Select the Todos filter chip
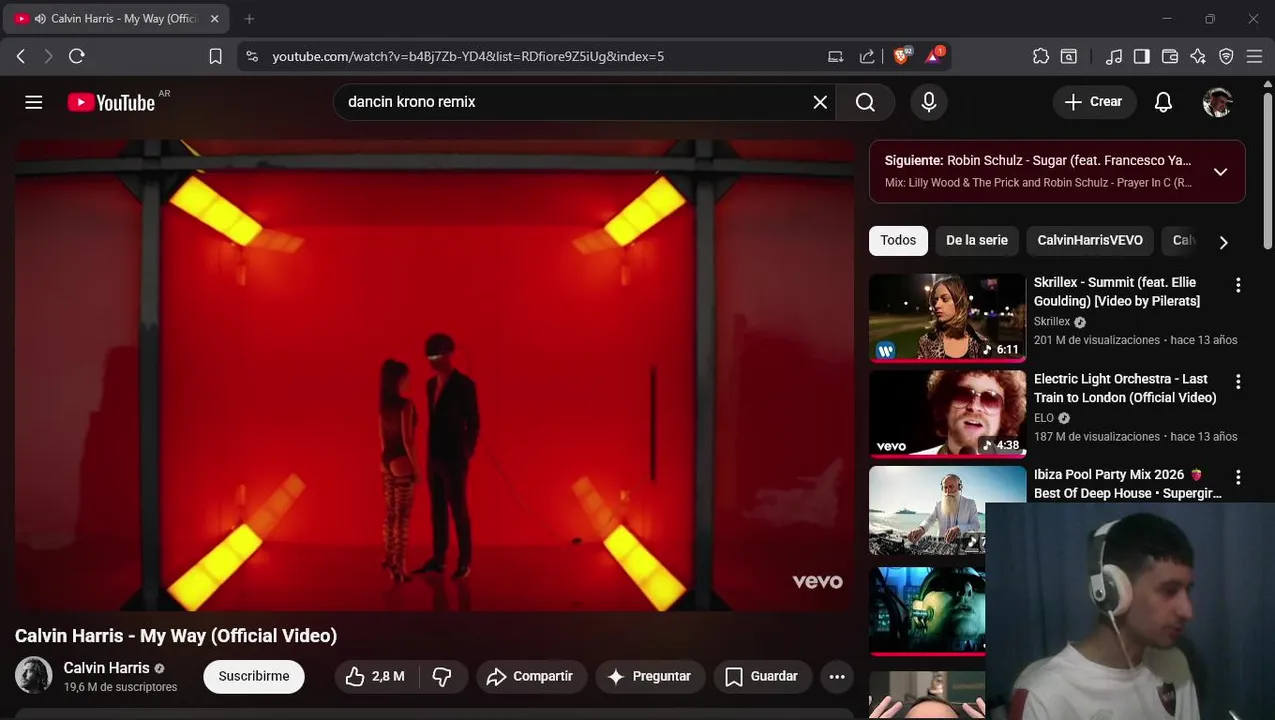The width and height of the screenshot is (1275, 720). point(898,240)
